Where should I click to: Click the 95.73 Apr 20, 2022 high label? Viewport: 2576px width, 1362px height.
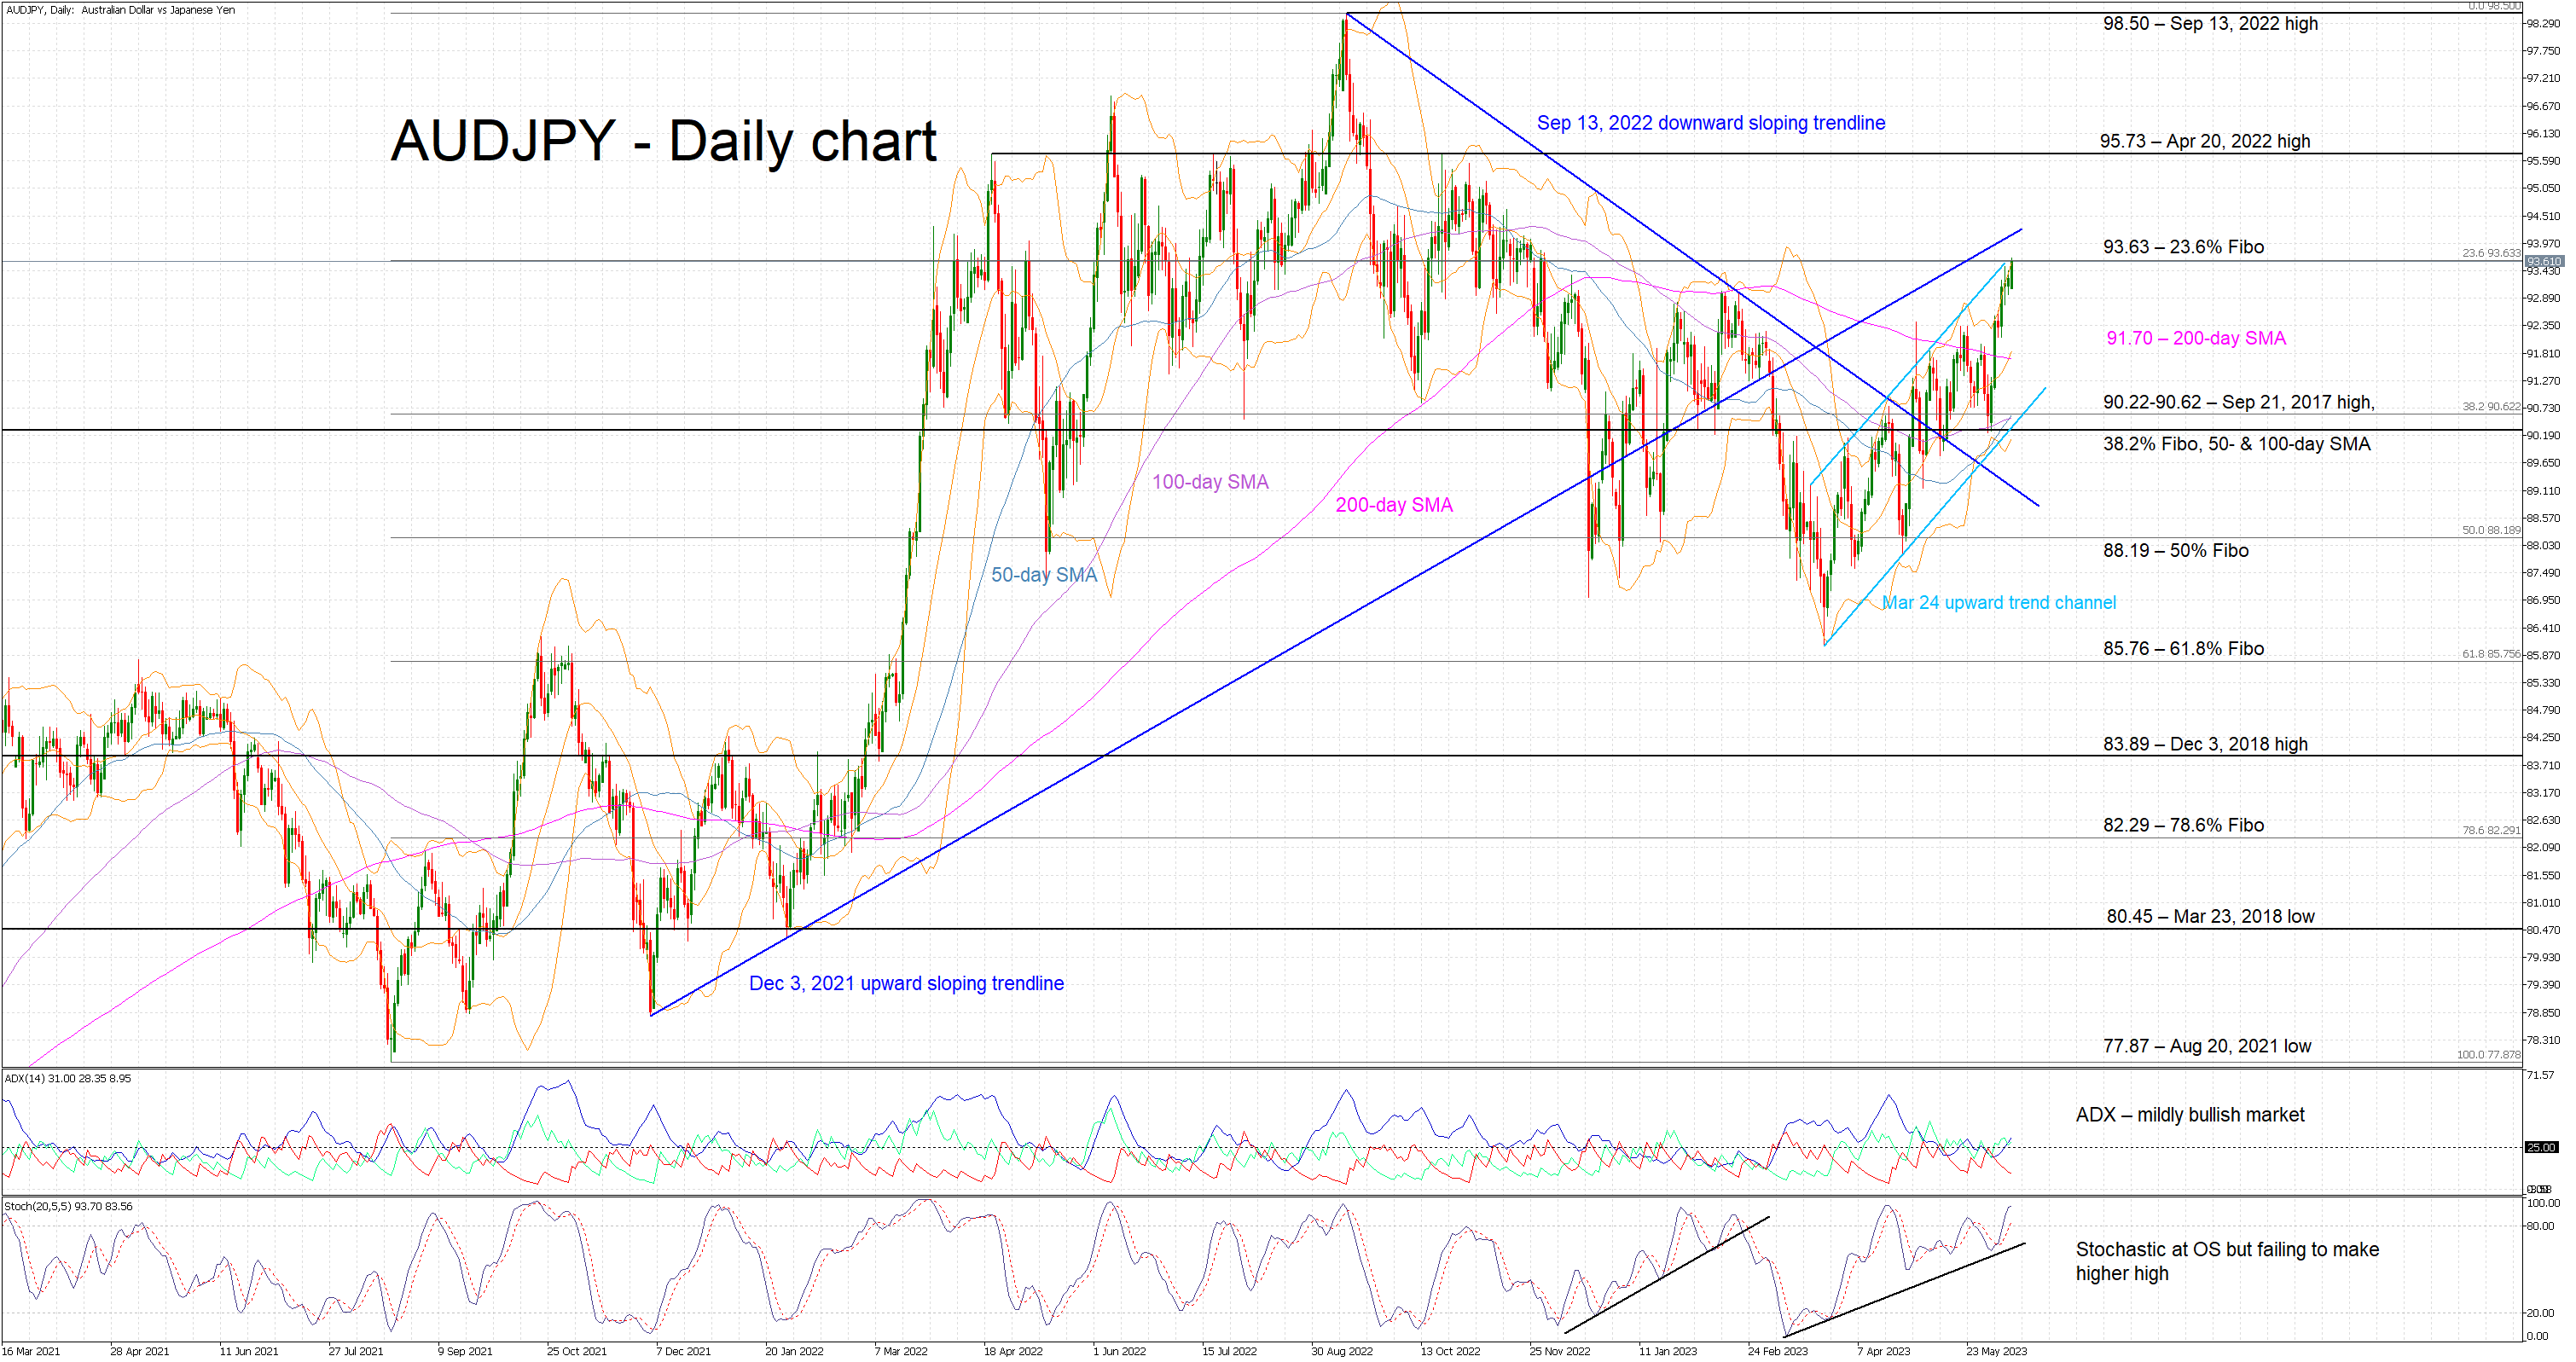coord(2204,141)
